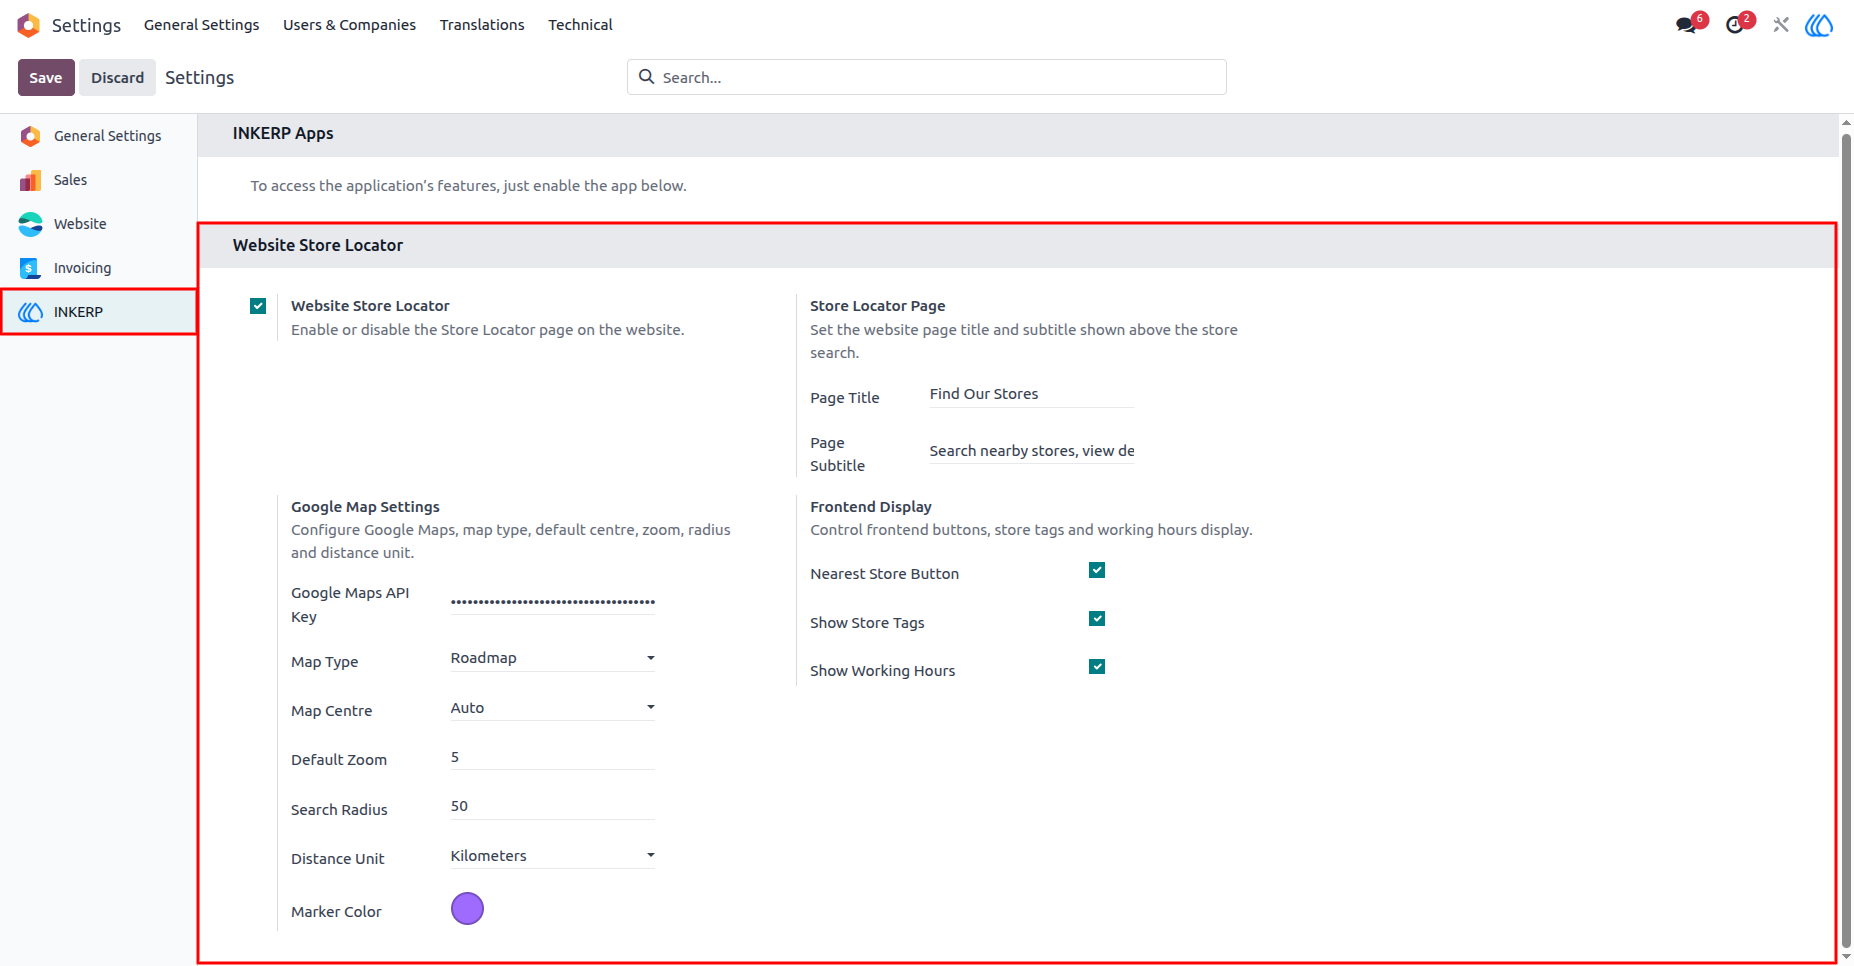The width and height of the screenshot is (1854, 966).
Task: Click the Odoo Settings app logo
Action: tap(29, 25)
